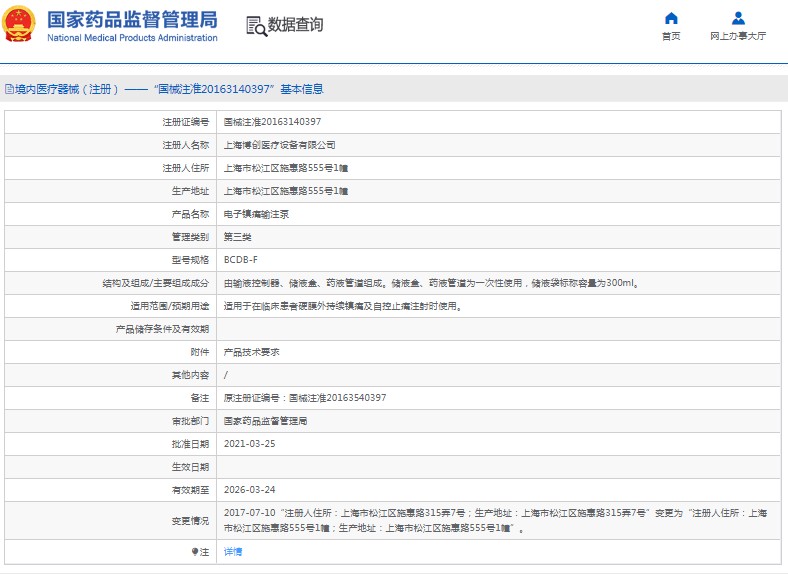Open the 网上办事大厅 navigation label
The height and width of the screenshot is (579, 788).
click(738, 36)
